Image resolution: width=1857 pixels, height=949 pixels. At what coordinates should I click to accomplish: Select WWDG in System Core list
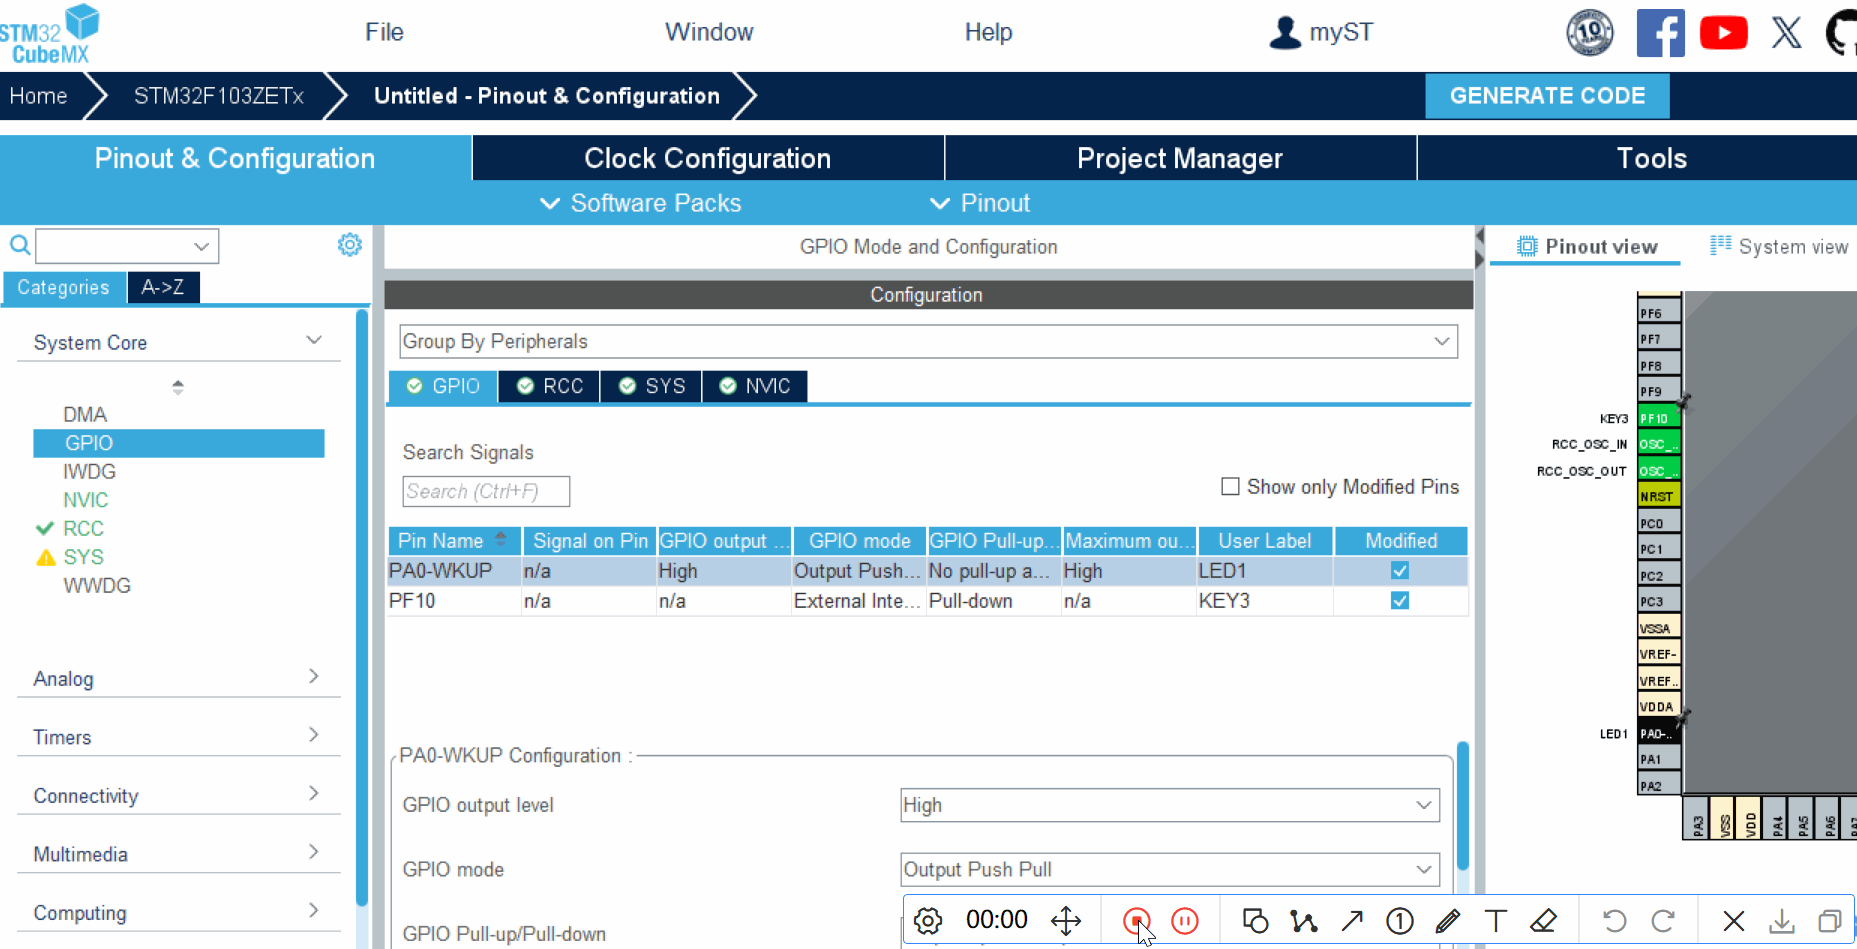click(97, 585)
